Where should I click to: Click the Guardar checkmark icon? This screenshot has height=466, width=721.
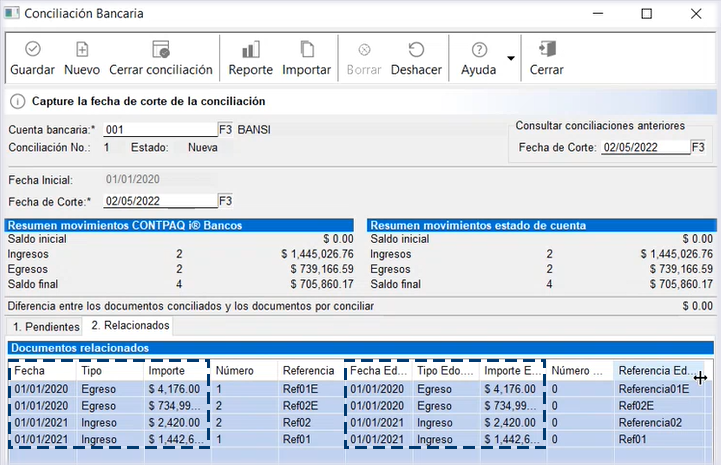tap(33, 49)
